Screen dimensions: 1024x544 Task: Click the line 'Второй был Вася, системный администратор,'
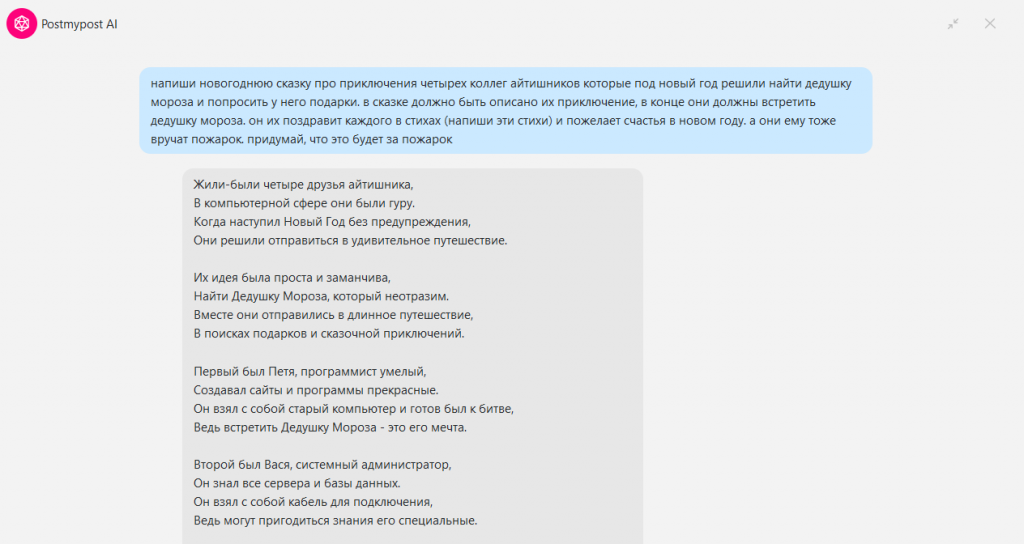coord(323,465)
